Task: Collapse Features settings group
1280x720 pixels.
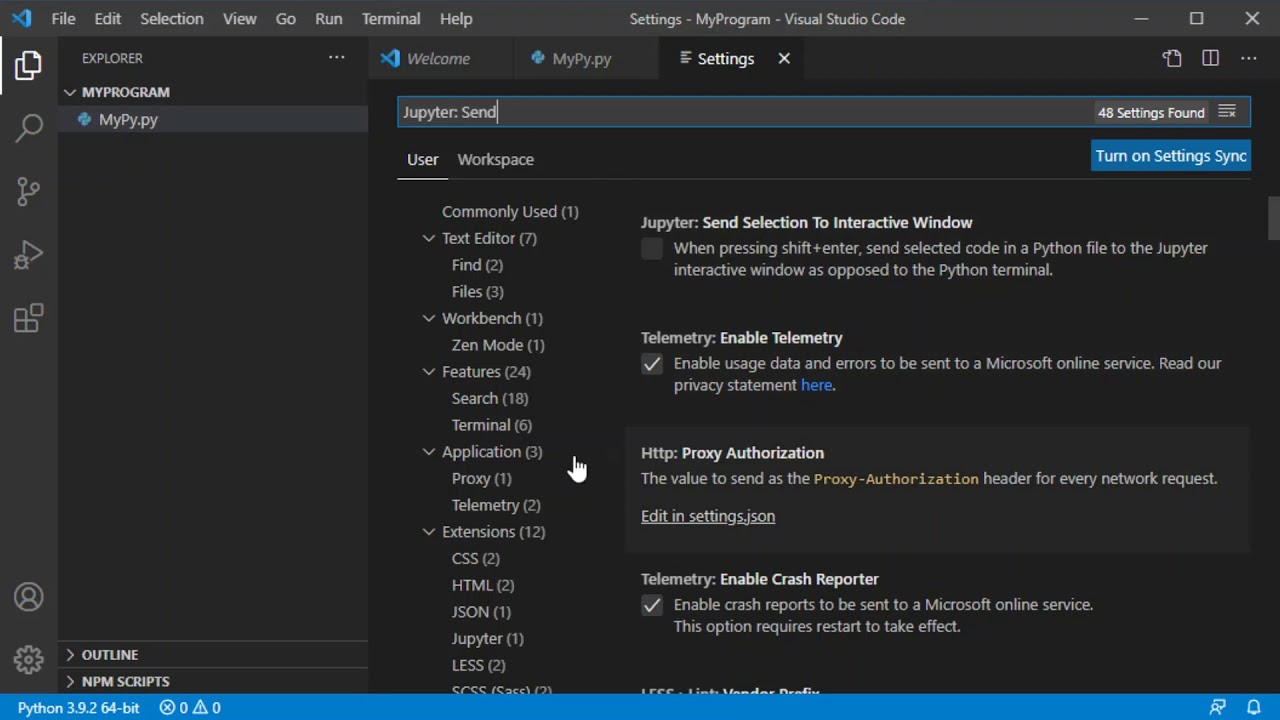Action: point(428,371)
